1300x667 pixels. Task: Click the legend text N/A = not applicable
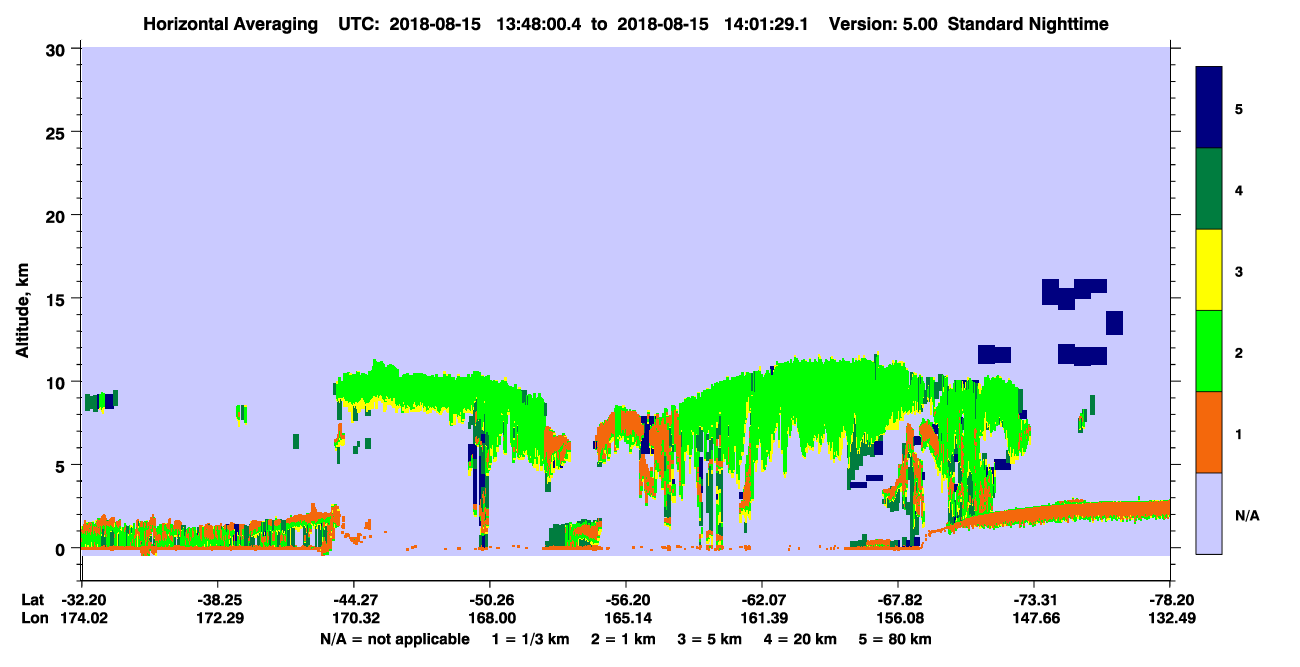[x=394, y=639]
